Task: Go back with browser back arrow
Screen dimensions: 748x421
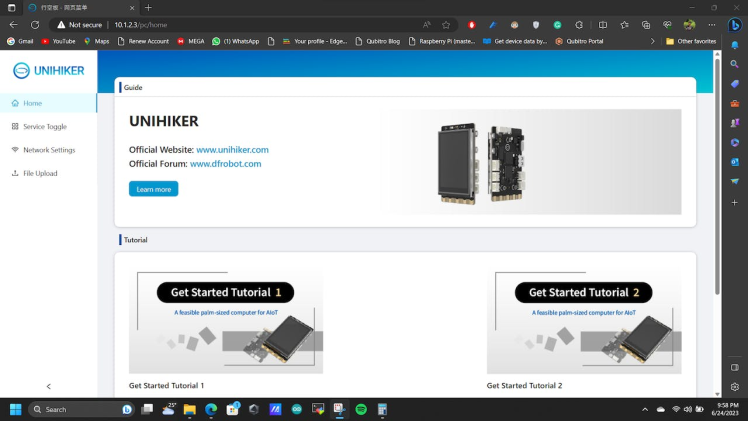Action: click(13, 25)
